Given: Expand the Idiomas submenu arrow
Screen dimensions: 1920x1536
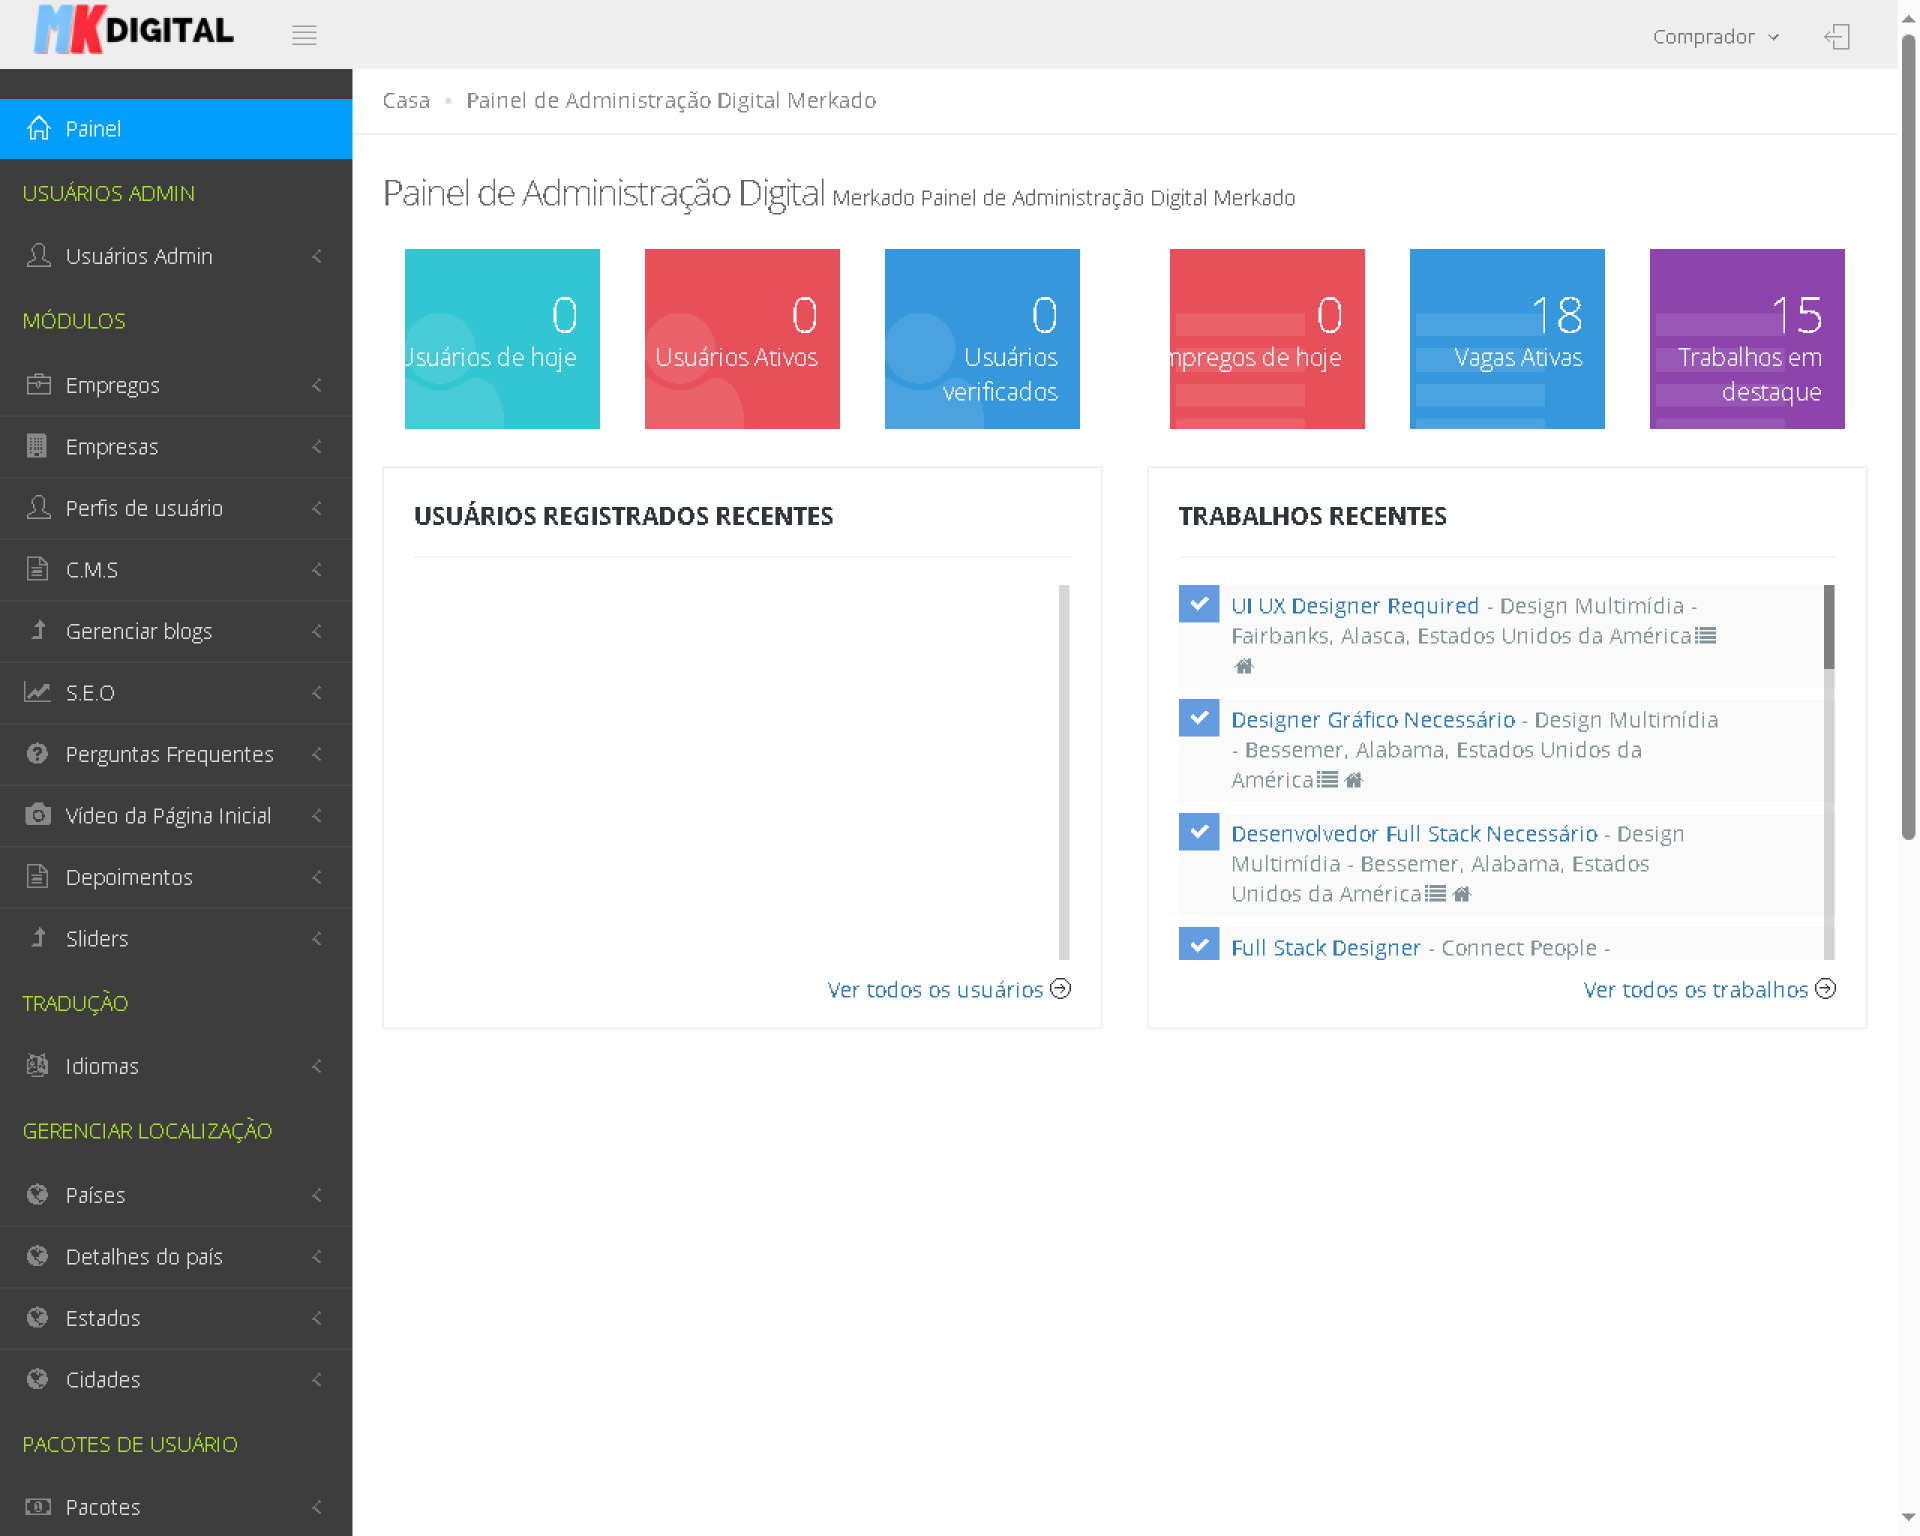Looking at the screenshot, I should (x=317, y=1066).
